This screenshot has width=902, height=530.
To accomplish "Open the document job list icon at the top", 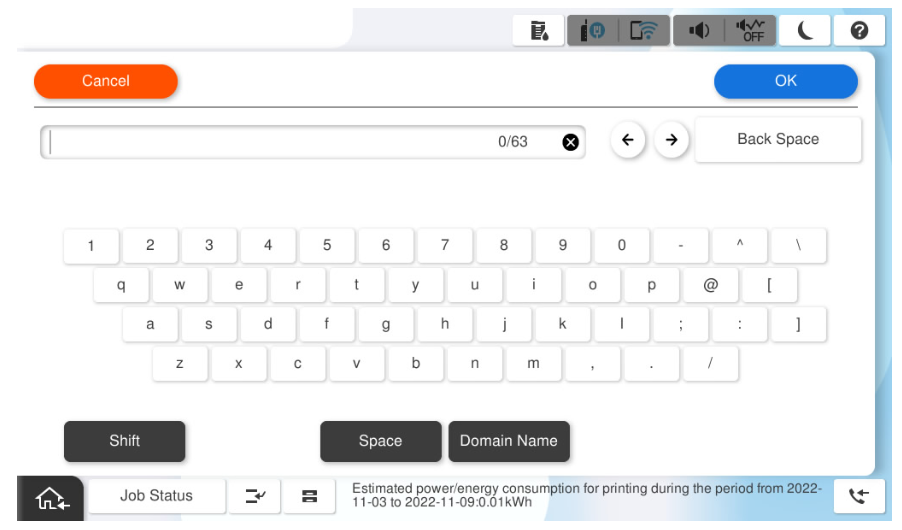I will (539, 31).
